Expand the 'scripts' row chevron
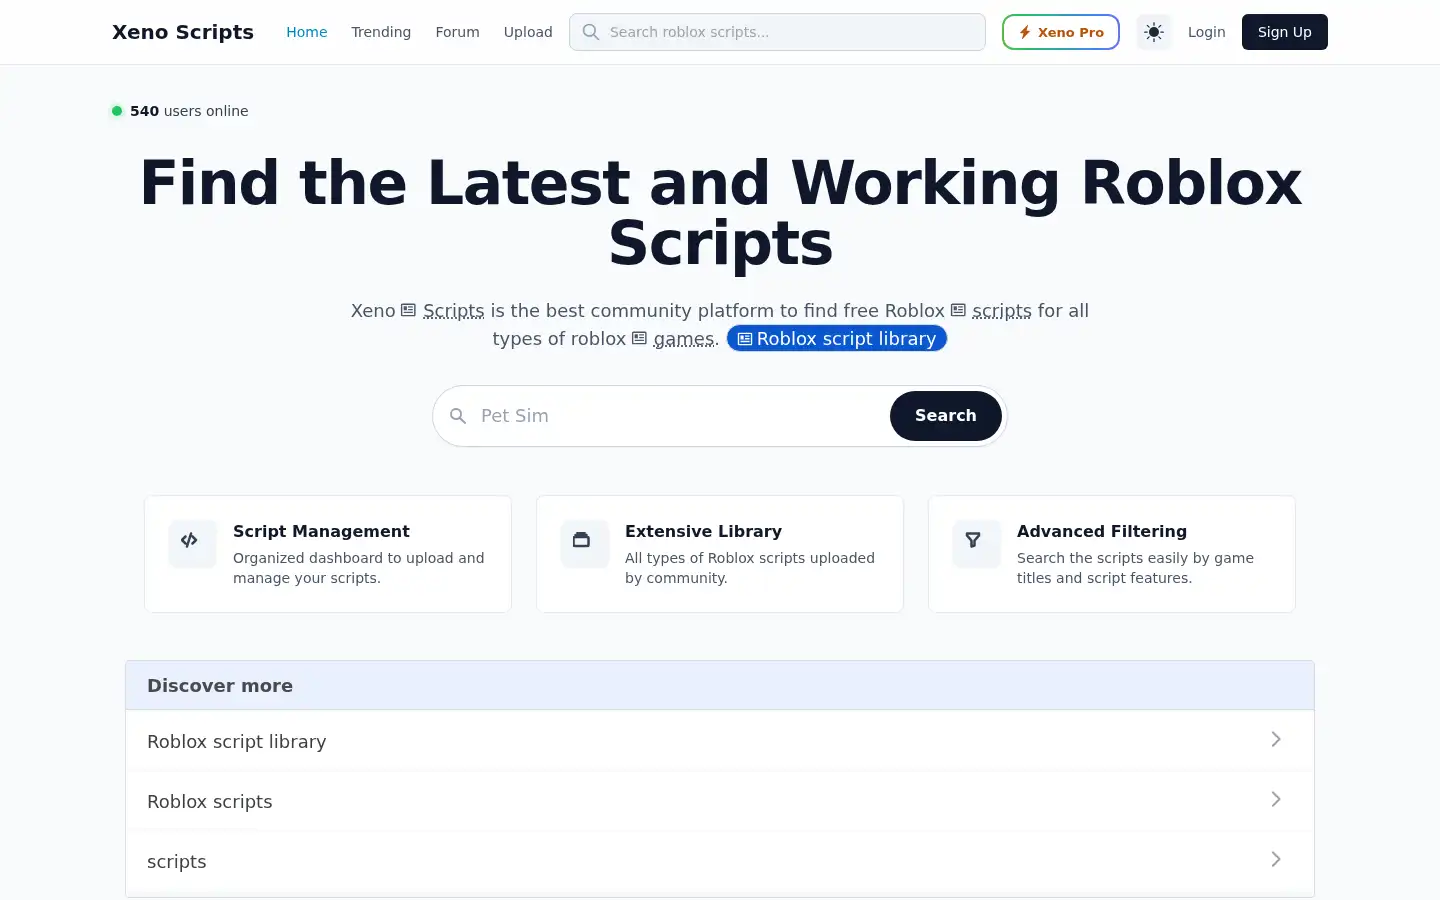The image size is (1440, 900). coord(1276,859)
